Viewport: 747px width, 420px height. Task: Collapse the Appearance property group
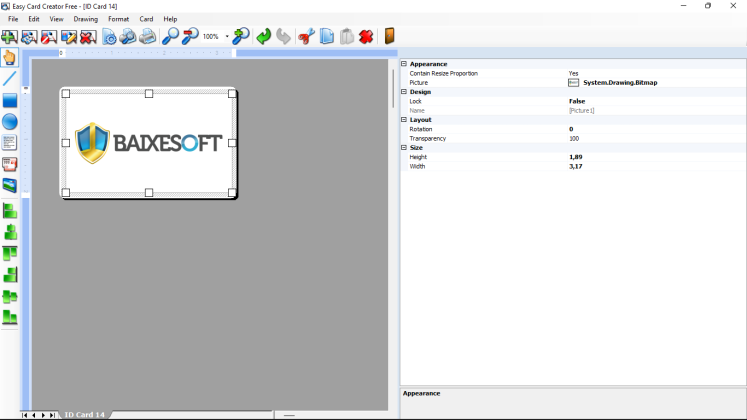tap(404, 64)
